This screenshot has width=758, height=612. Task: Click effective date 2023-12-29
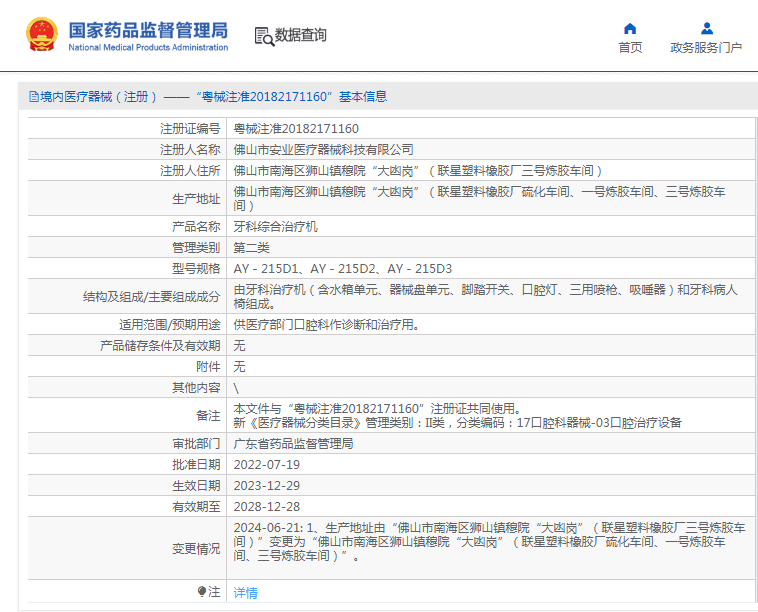(267, 485)
